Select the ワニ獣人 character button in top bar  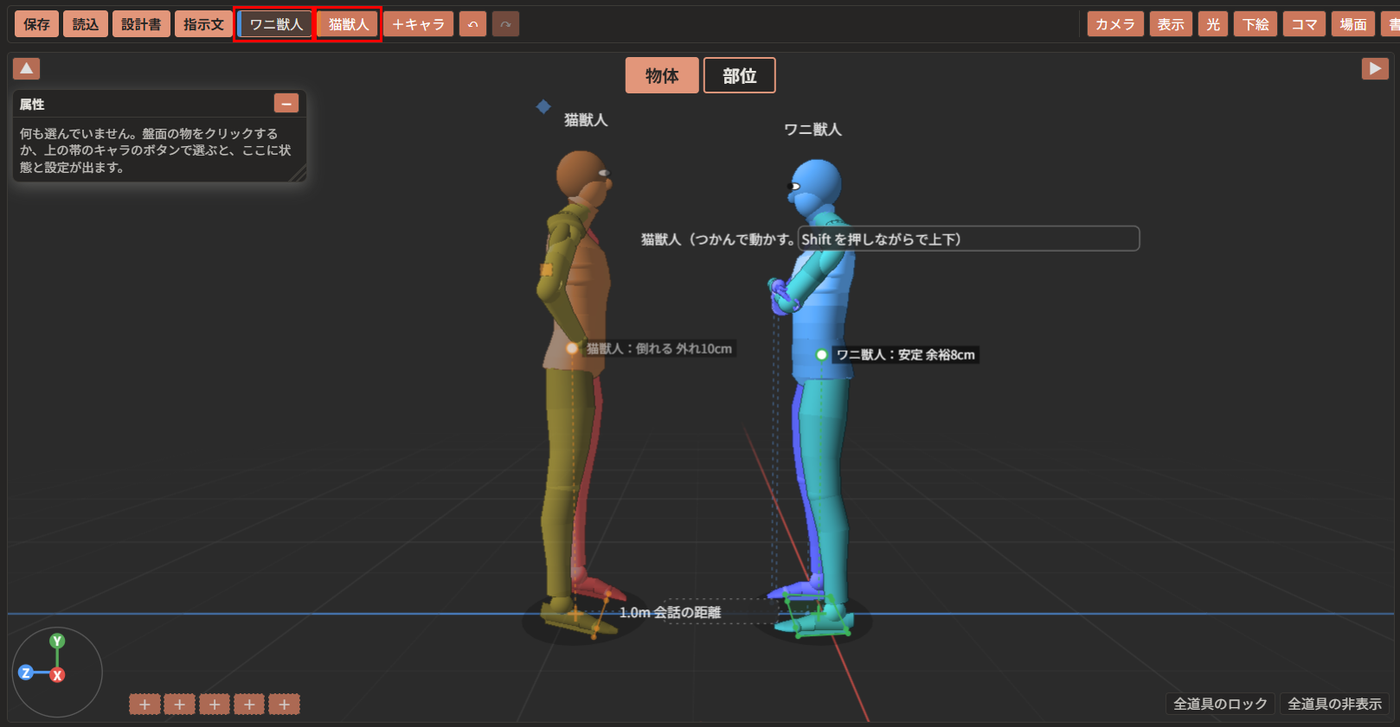[276, 24]
